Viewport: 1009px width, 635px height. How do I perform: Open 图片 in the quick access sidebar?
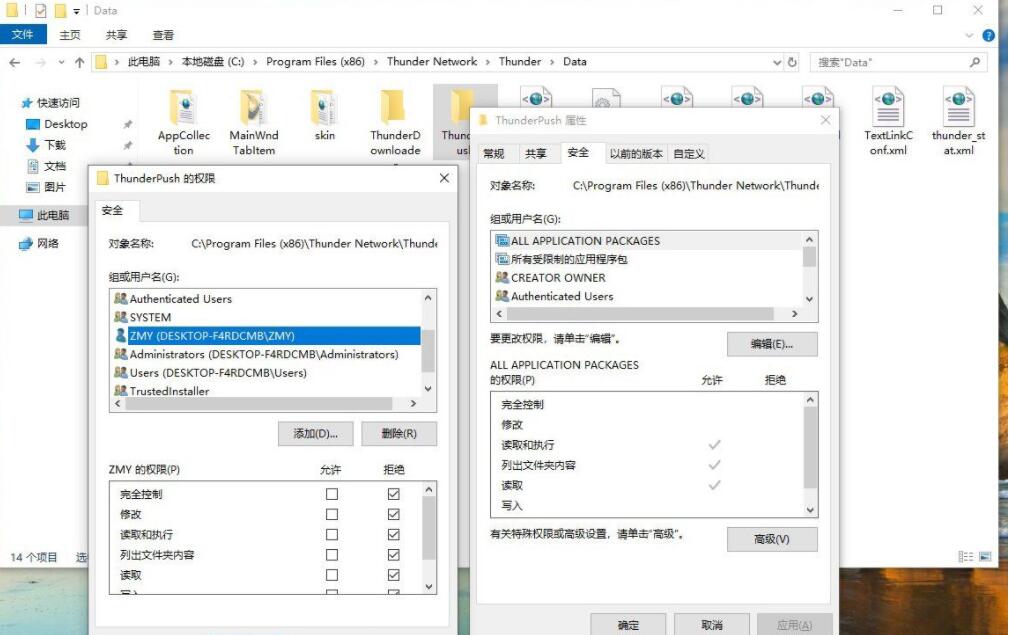tap(55, 187)
